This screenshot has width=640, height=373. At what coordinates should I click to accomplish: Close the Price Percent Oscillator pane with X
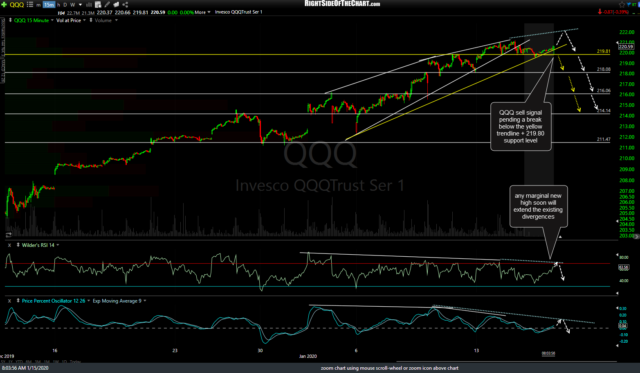click(9, 301)
